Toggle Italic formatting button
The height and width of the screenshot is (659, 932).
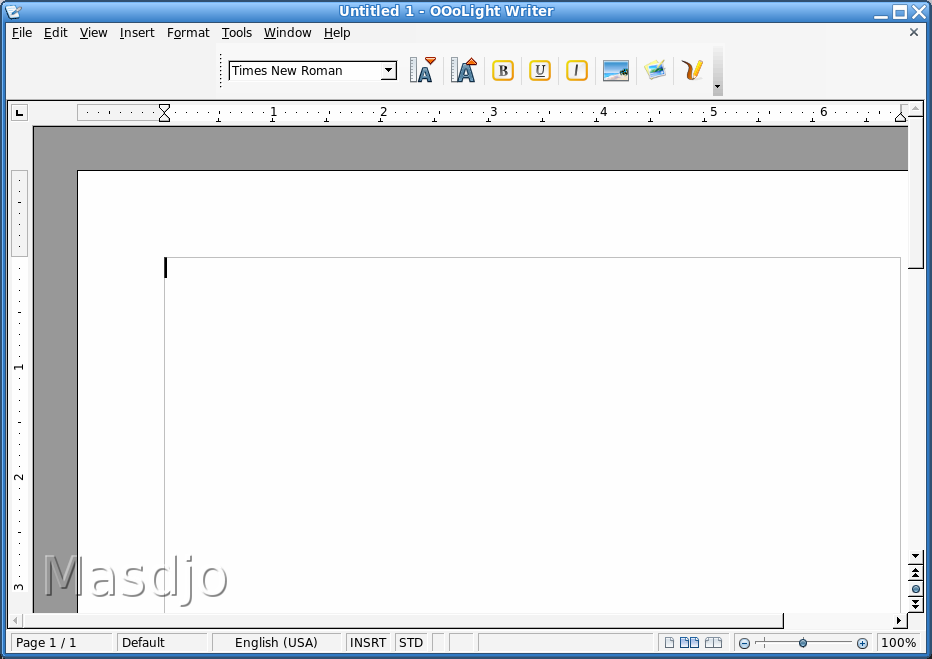[577, 71]
